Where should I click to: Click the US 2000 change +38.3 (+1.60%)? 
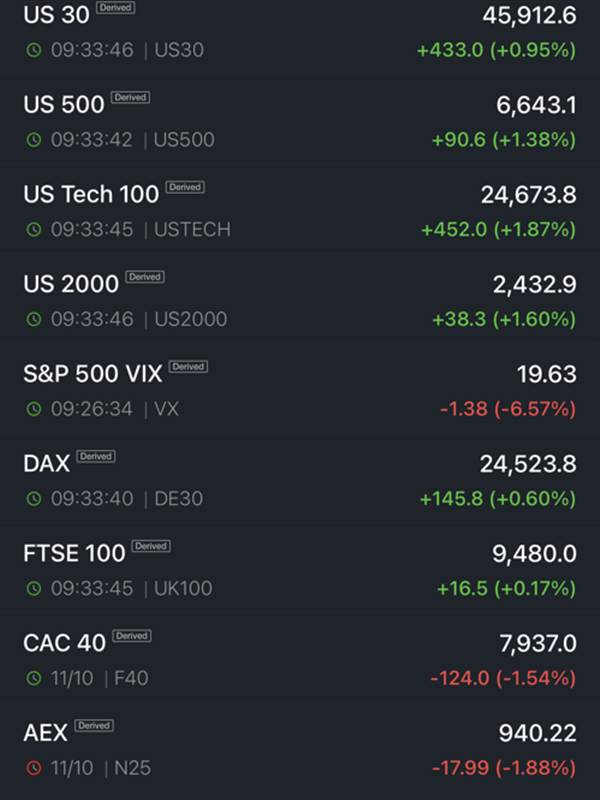click(503, 320)
